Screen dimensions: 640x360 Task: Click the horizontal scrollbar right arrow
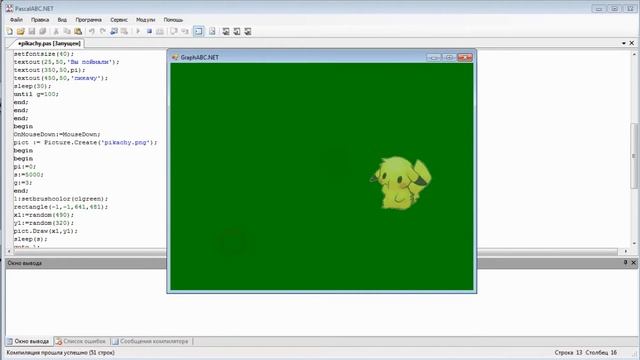click(626, 251)
